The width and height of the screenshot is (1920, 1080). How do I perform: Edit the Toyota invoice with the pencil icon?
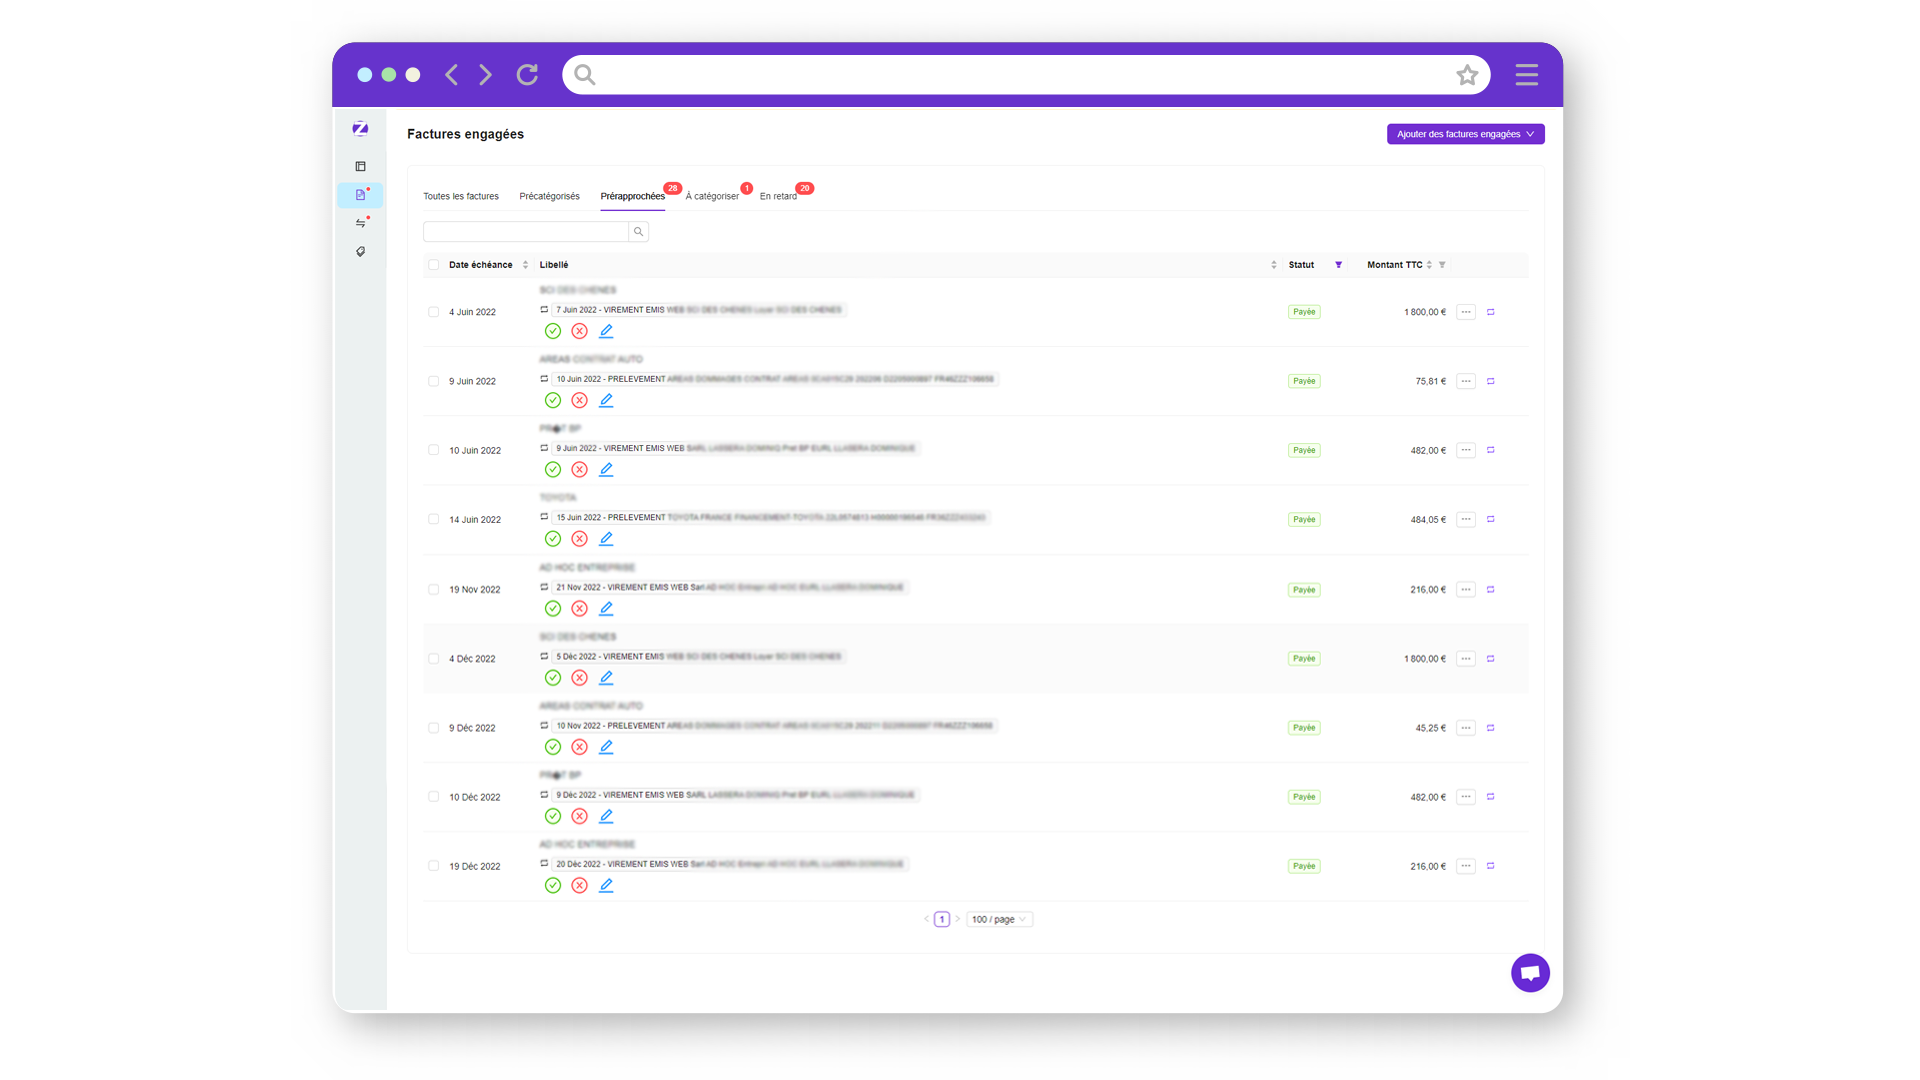(x=606, y=538)
